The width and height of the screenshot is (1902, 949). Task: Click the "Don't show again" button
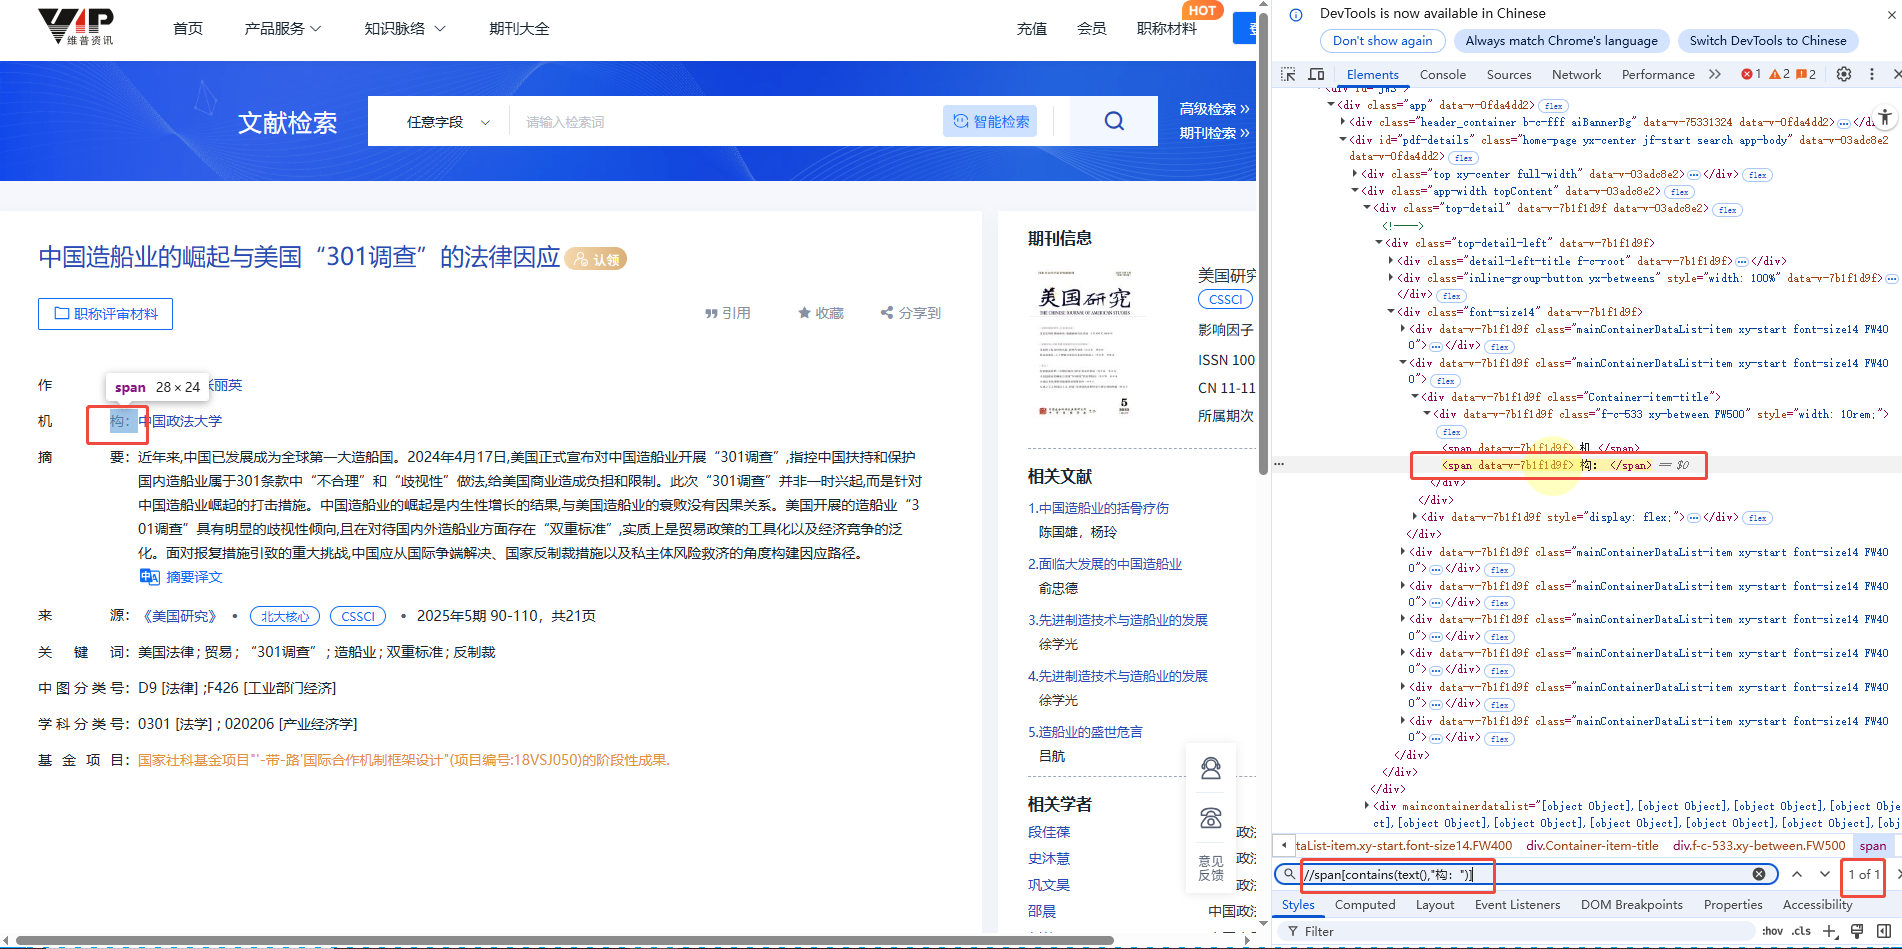(x=1382, y=41)
